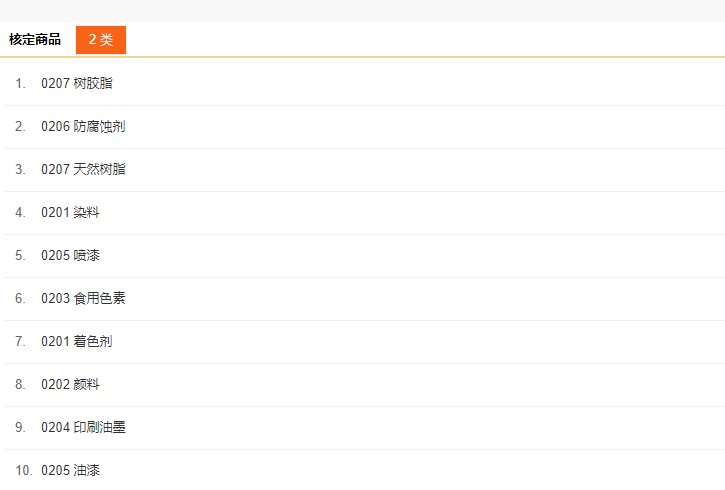
Task: Click list number 2. beside 防腐蚀剂
Action: [x=20, y=126]
